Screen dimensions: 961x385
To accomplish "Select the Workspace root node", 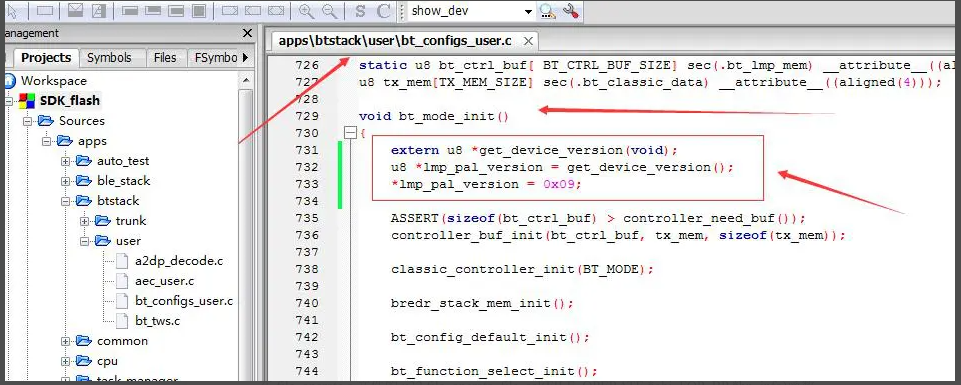I will (x=53, y=80).
